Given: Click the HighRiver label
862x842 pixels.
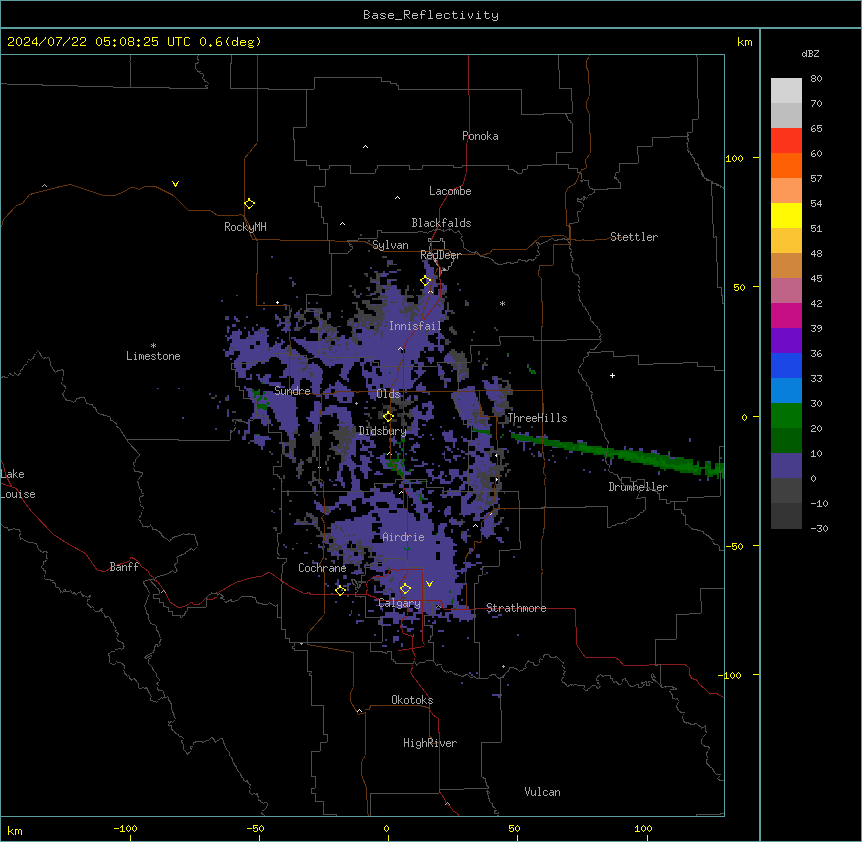Looking at the screenshot, I should (430, 743).
